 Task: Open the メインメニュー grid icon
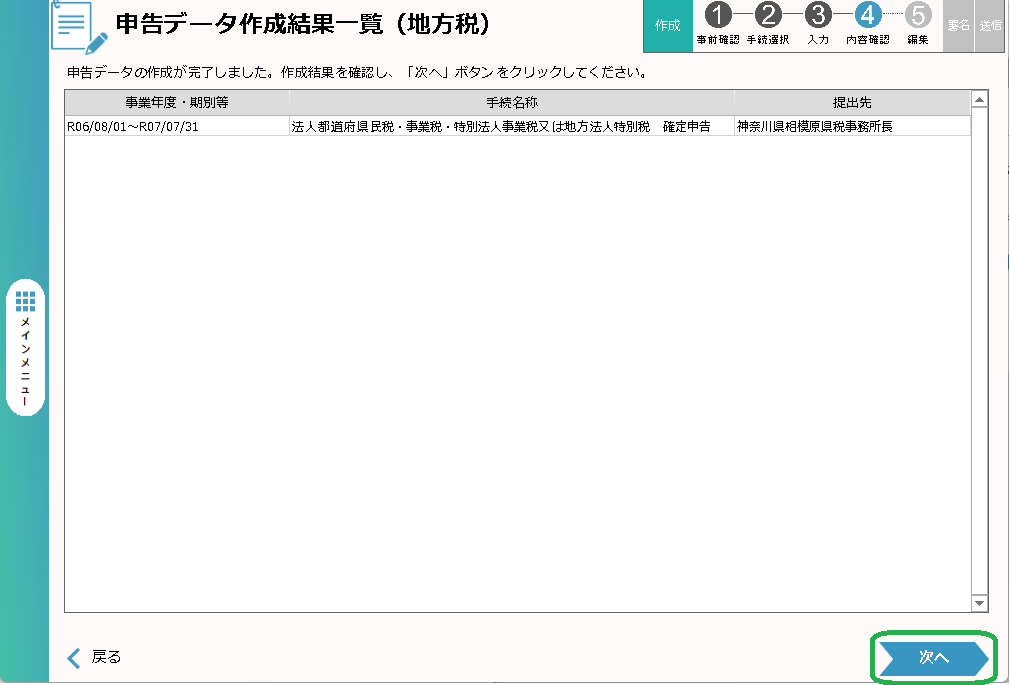pyautogui.click(x=26, y=301)
